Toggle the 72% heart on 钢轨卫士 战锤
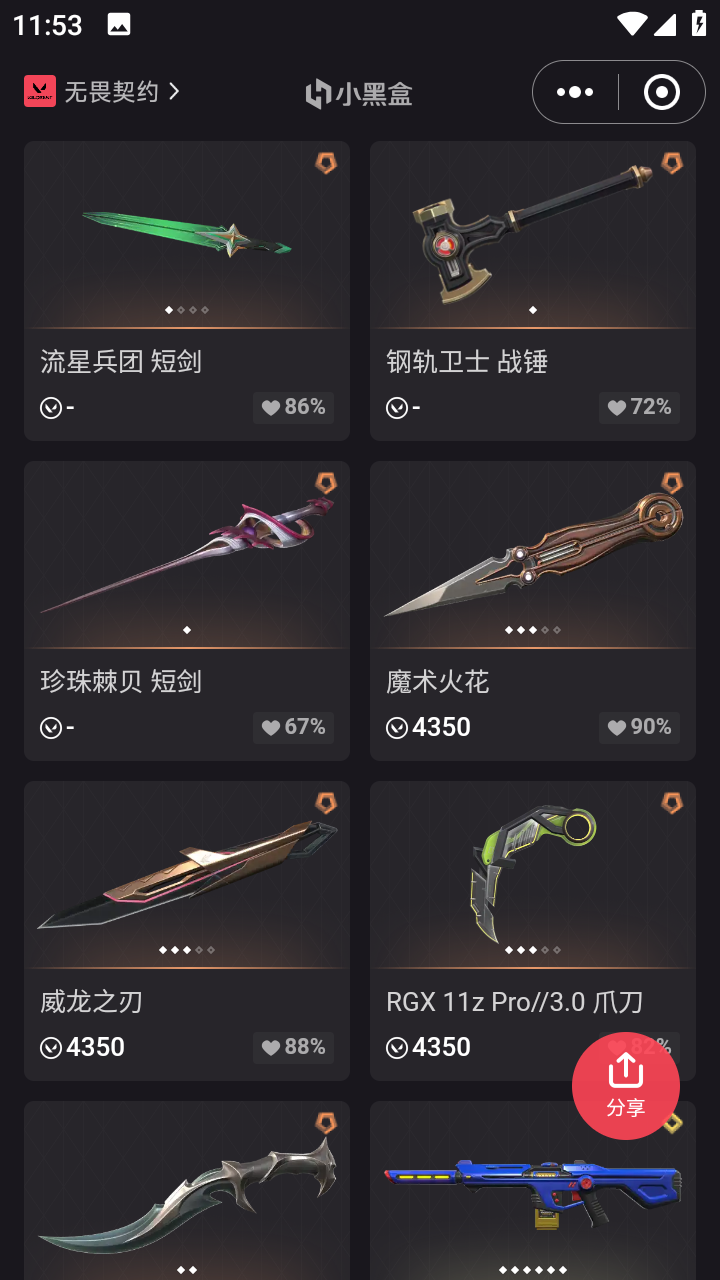This screenshot has width=720, height=1280. point(639,407)
